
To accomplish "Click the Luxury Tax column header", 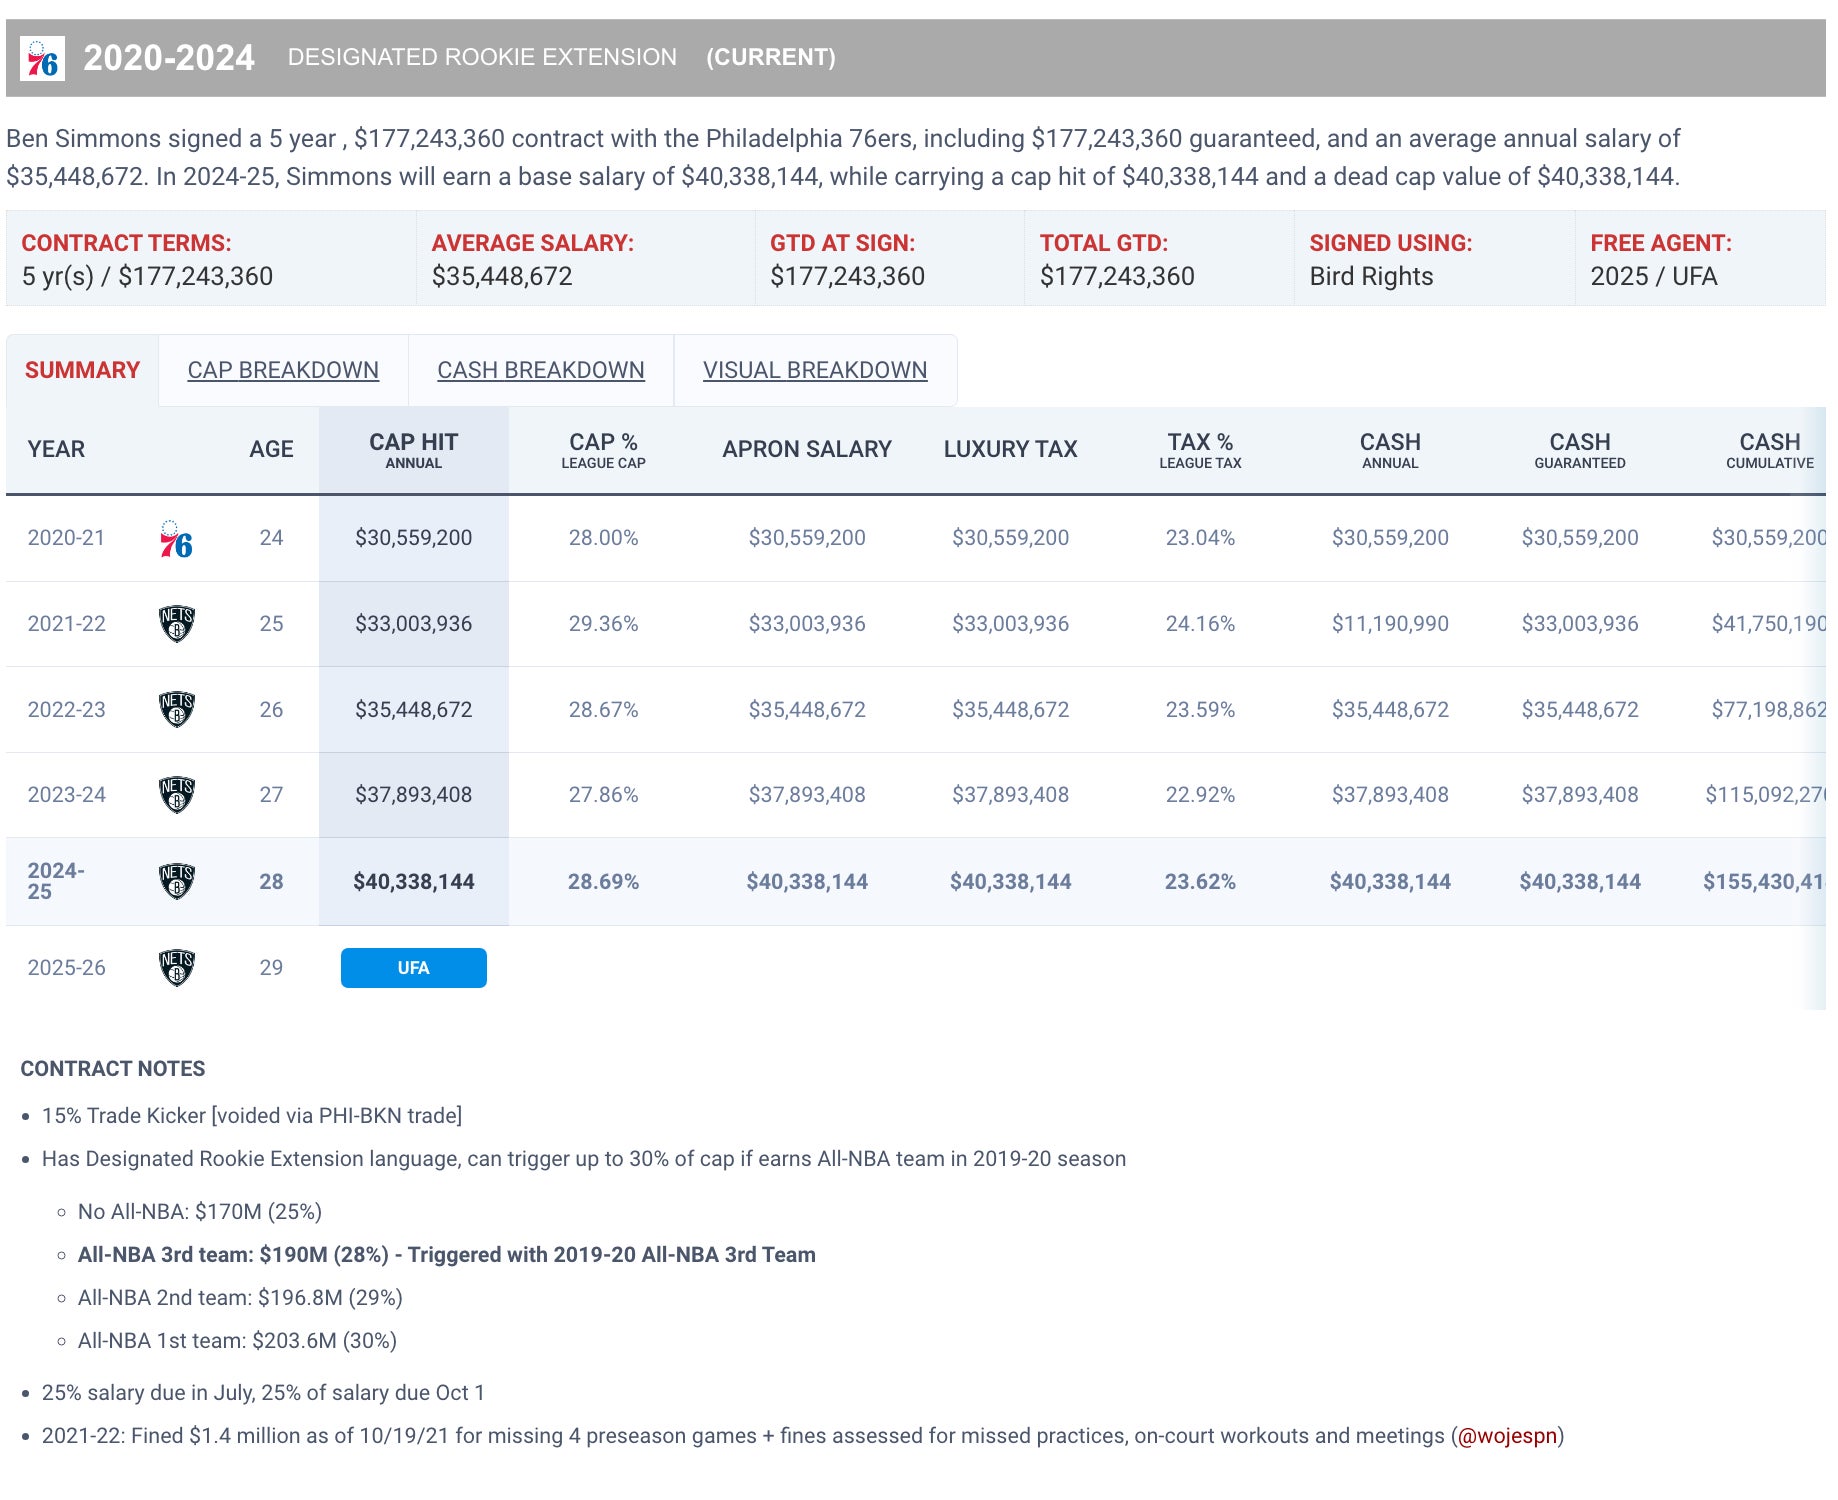I will tap(1010, 450).
